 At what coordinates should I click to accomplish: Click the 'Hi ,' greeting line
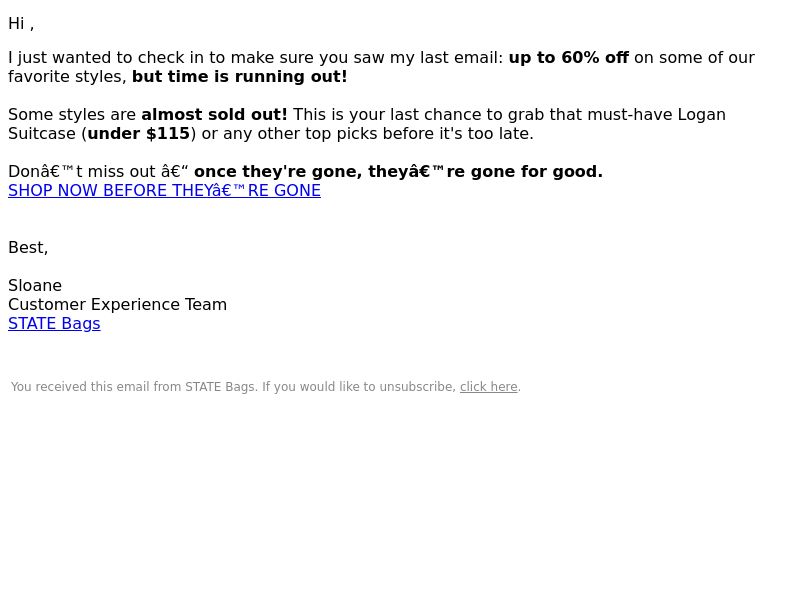pos(21,23)
